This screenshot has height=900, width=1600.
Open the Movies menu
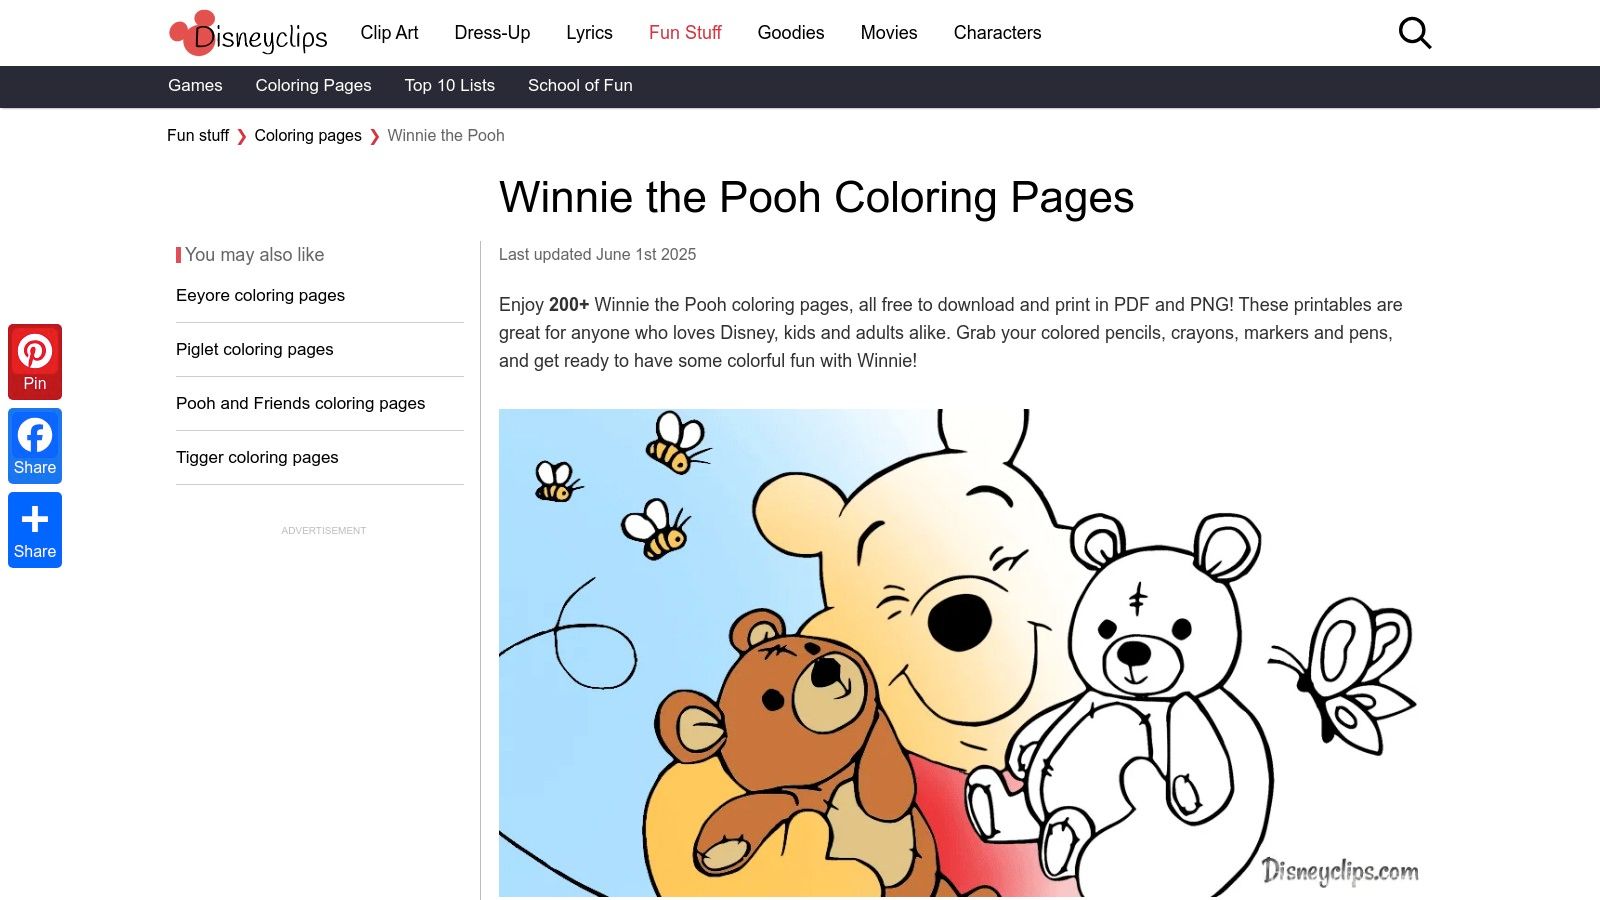889,33
